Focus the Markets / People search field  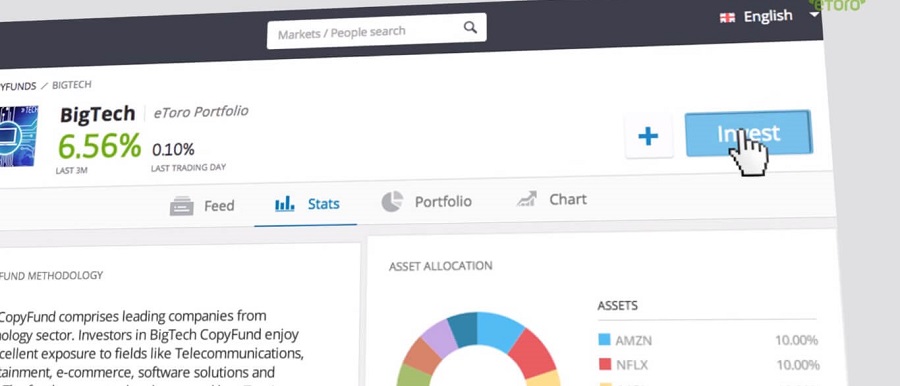click(377, 30)
